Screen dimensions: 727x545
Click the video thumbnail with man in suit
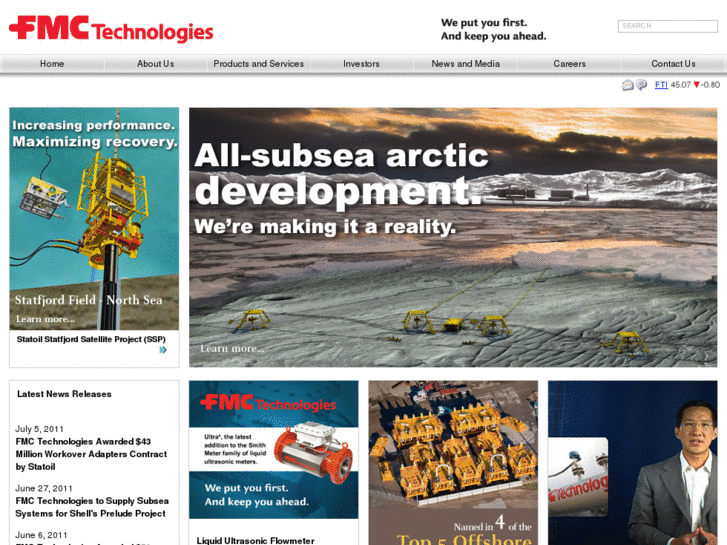(x=632, y=463)
